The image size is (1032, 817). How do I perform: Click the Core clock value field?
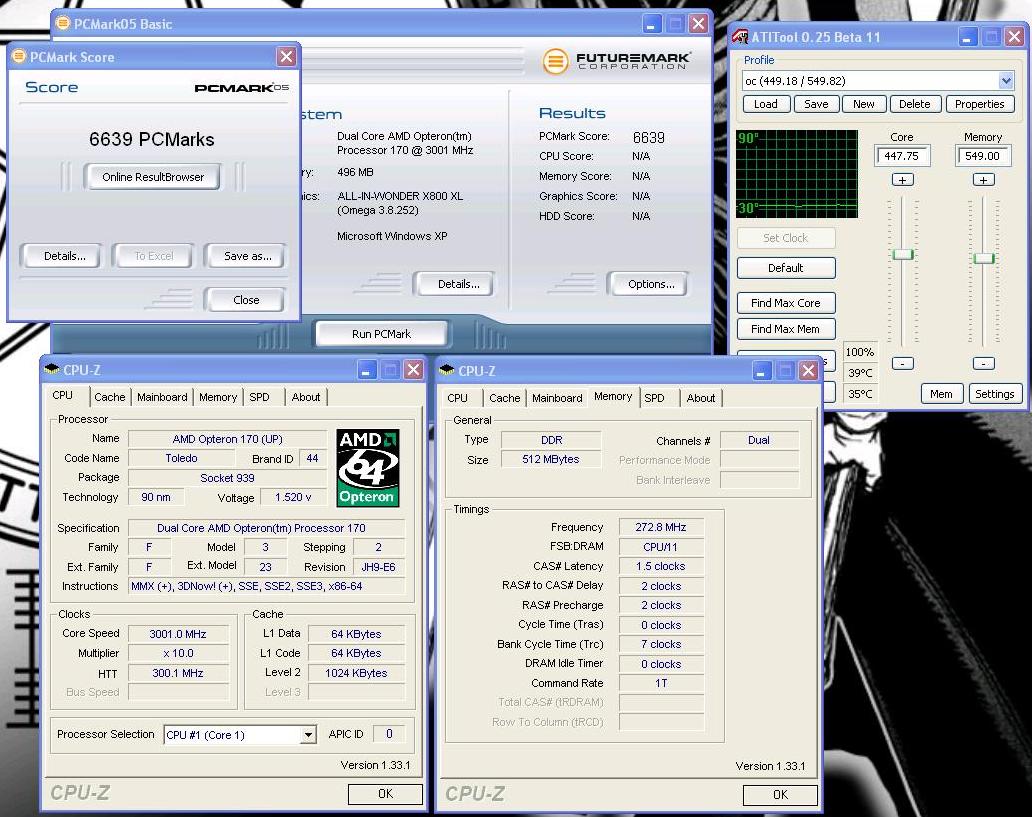point(902,156)
